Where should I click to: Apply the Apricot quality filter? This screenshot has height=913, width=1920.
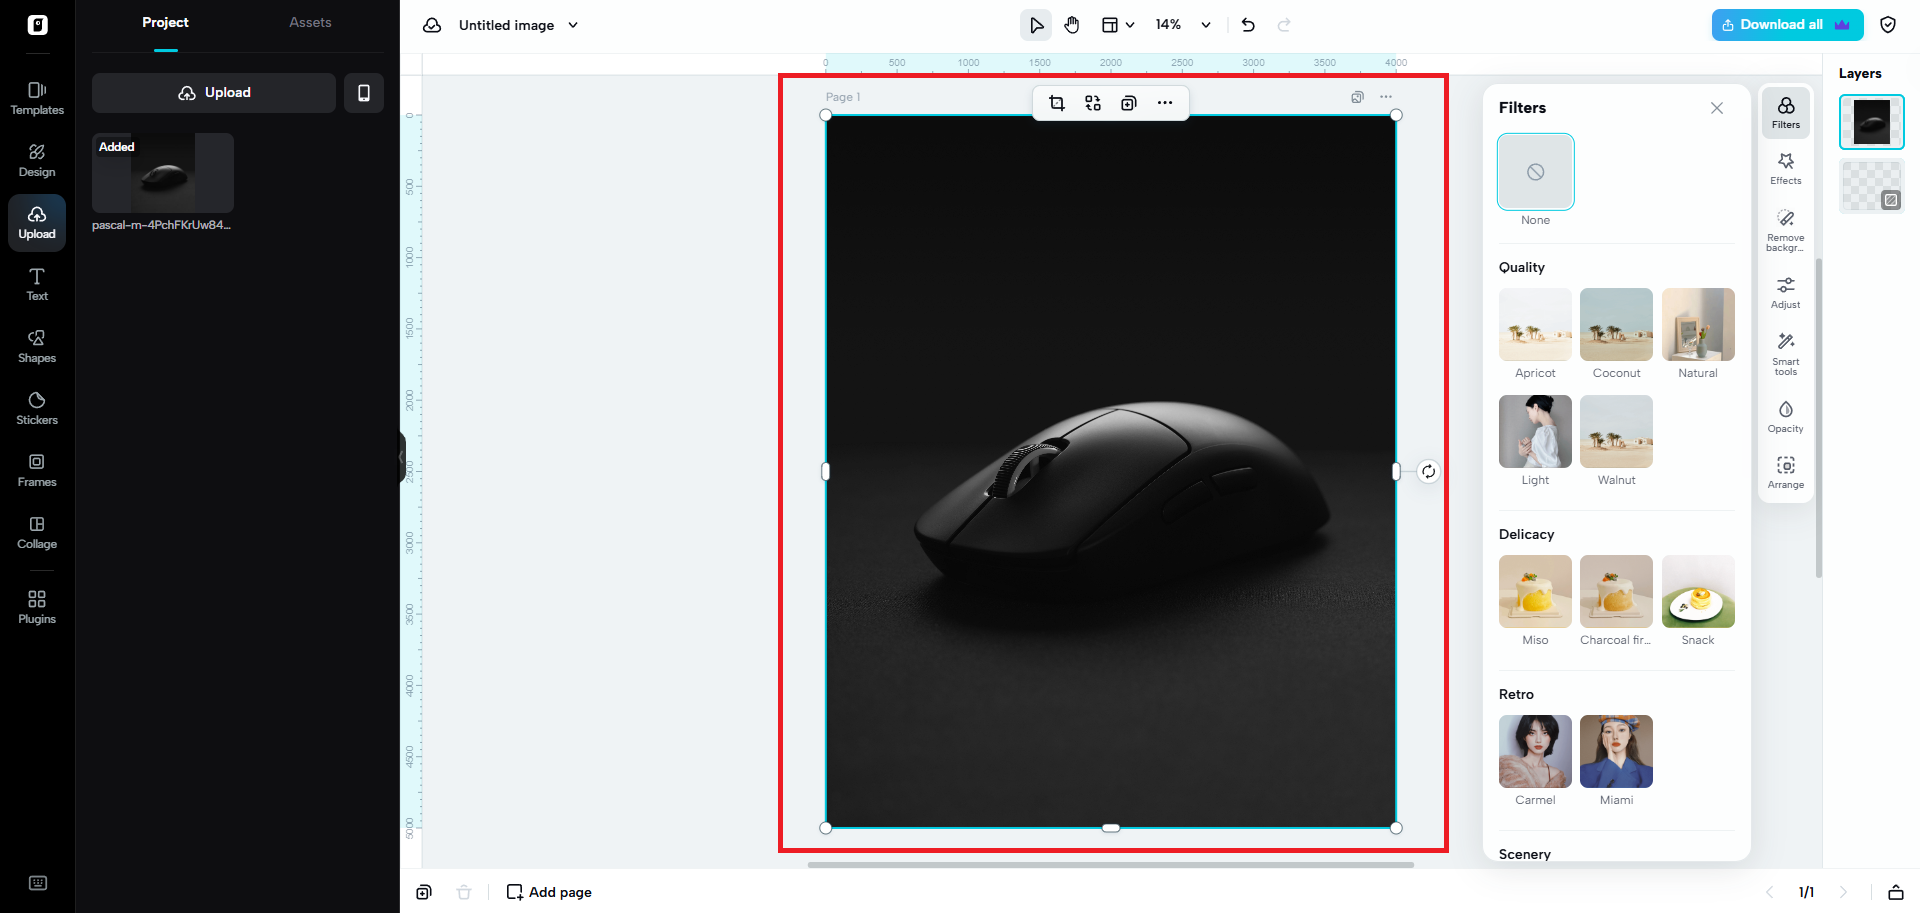tap(1535, 325)
